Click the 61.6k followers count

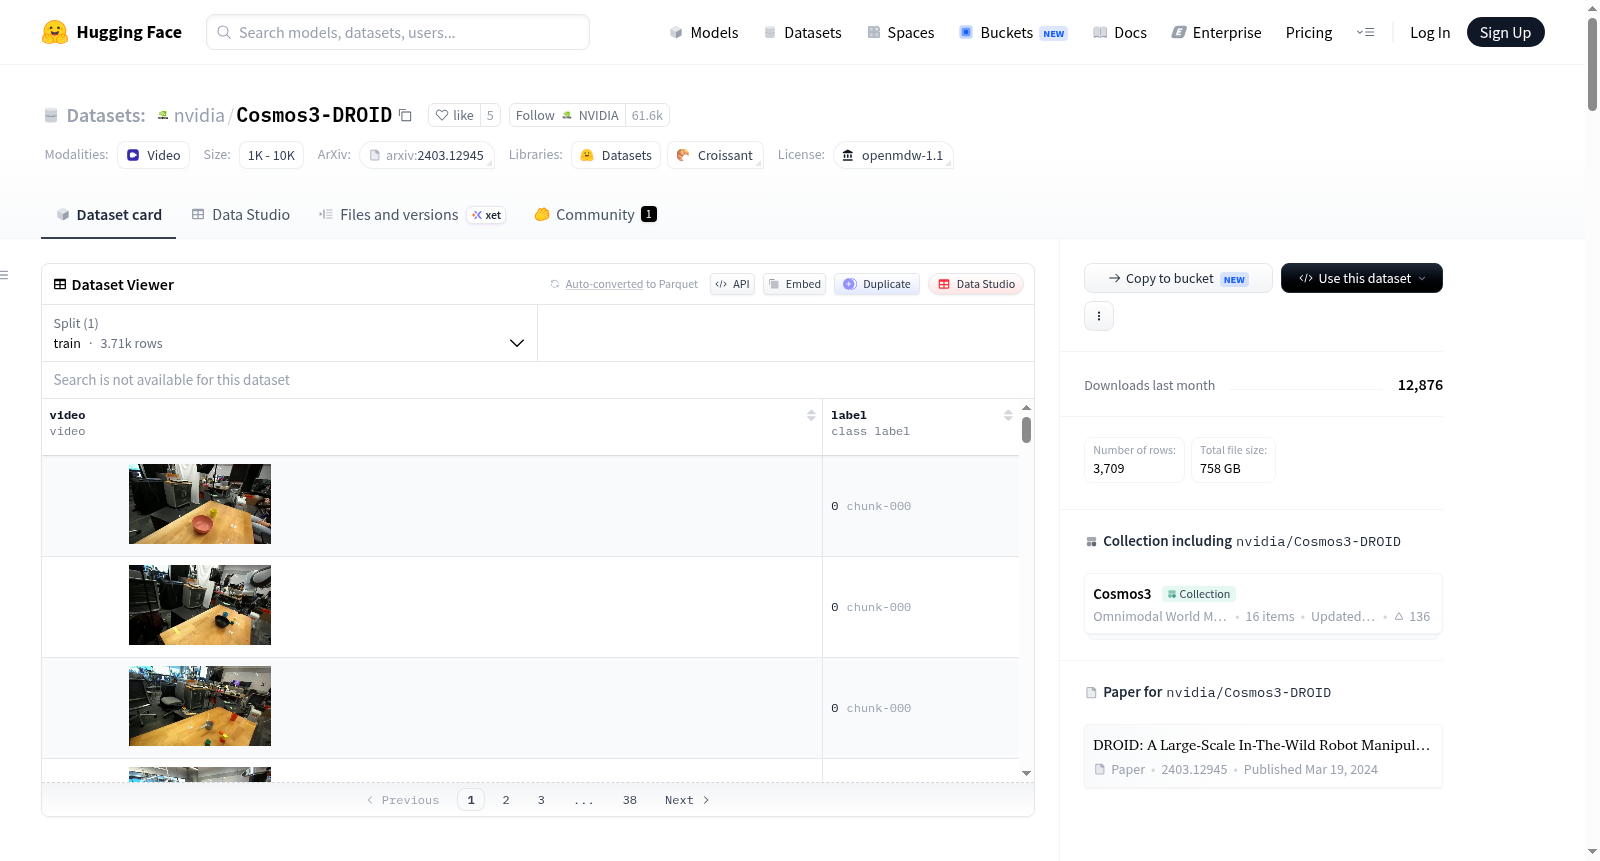click(647, 115)
